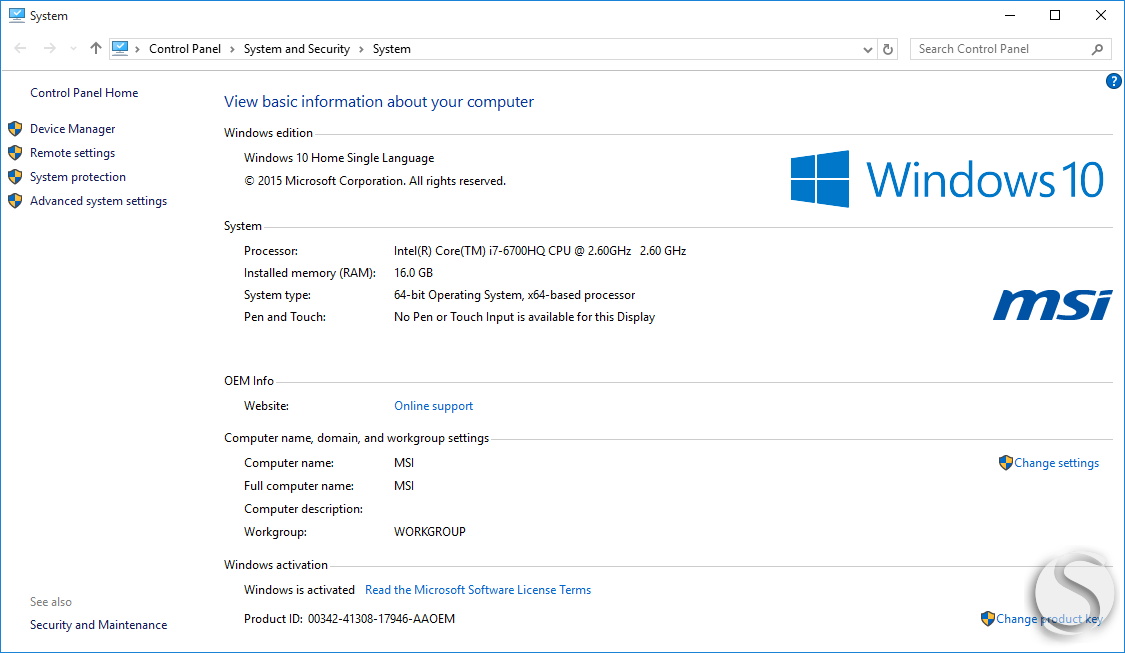Click the "See also" heading
Image resolution: width=1125 pixels, height=653 pixels.
51,602
